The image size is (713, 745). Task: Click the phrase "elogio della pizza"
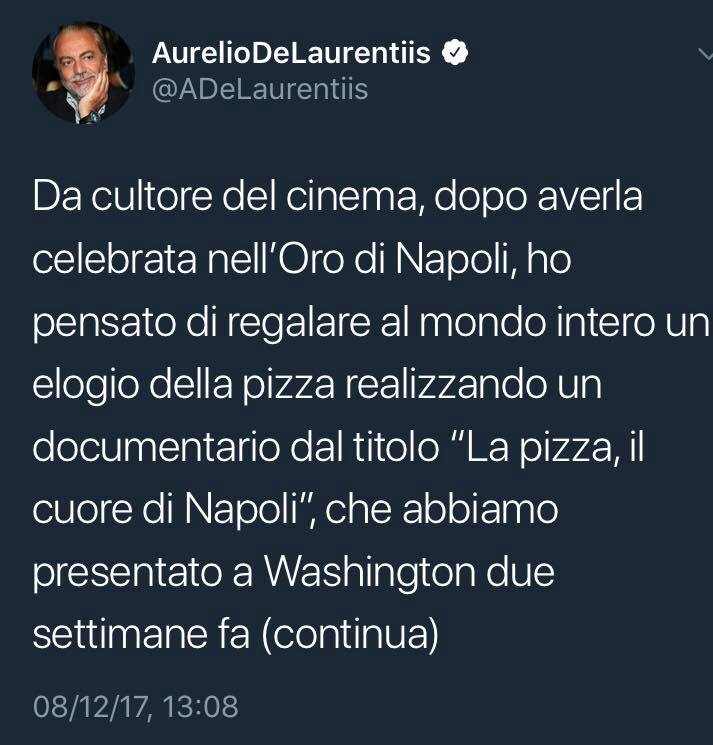184,384
